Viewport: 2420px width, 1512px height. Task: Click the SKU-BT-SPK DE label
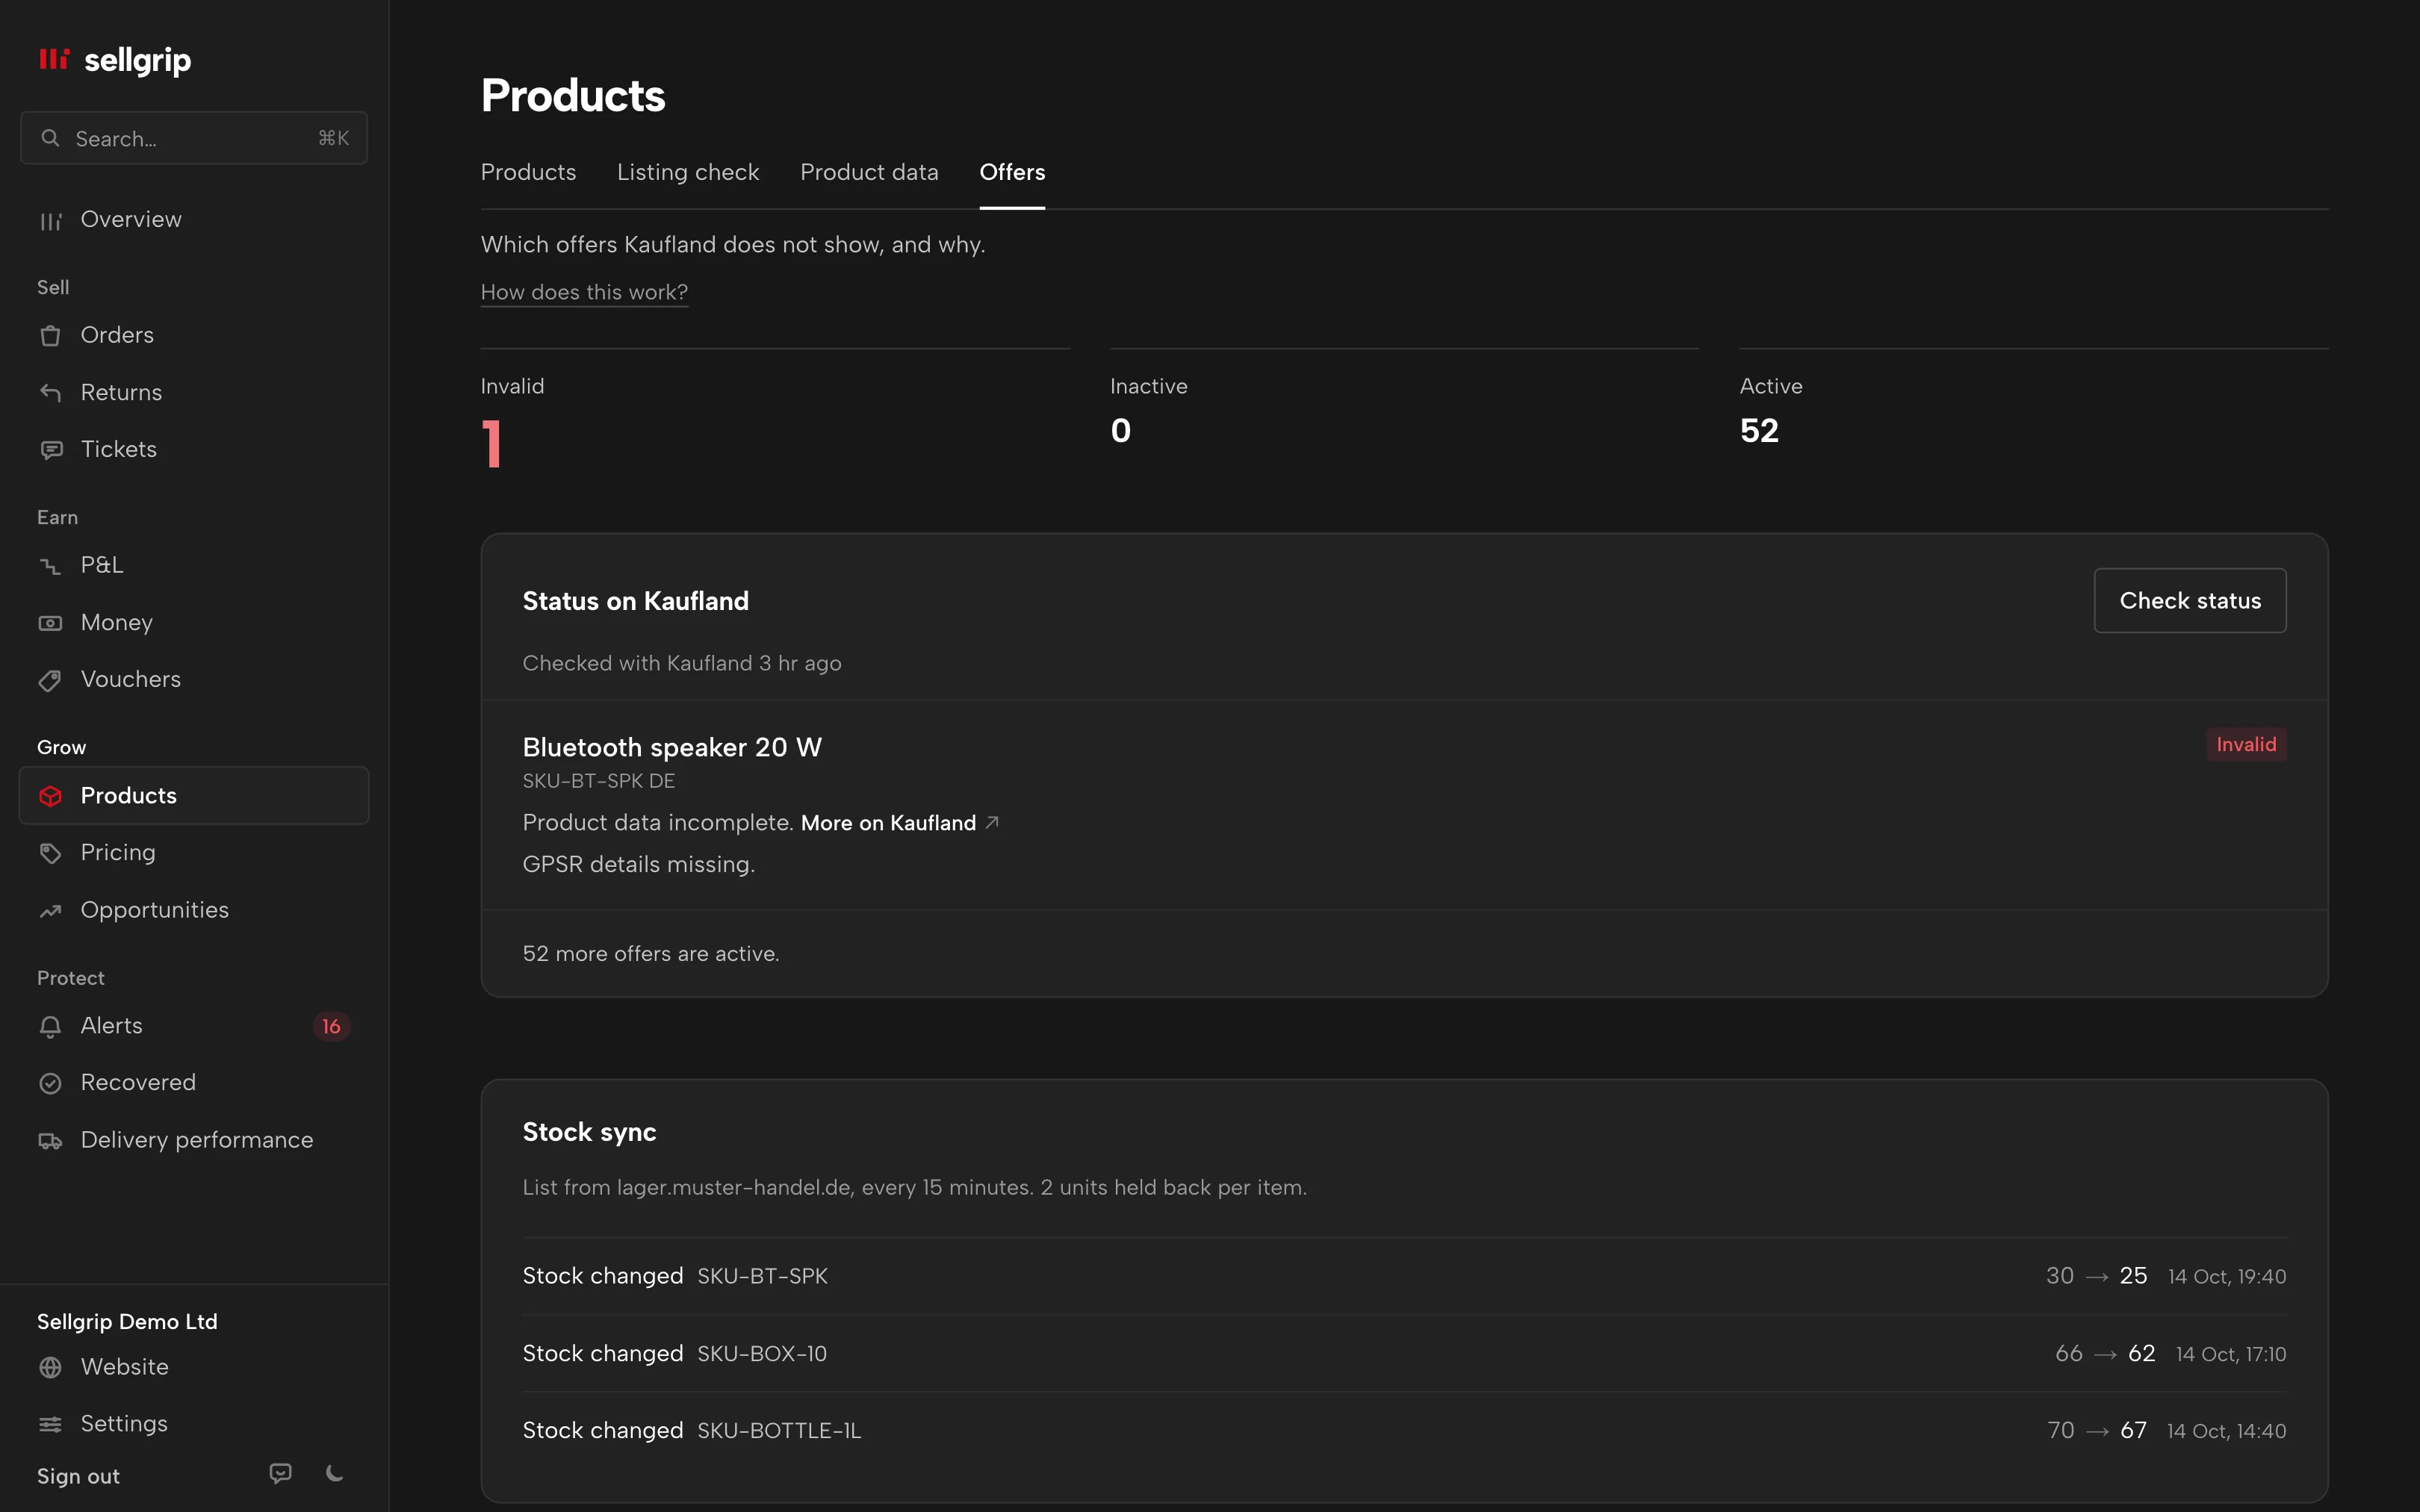click(x=599, y=781)
